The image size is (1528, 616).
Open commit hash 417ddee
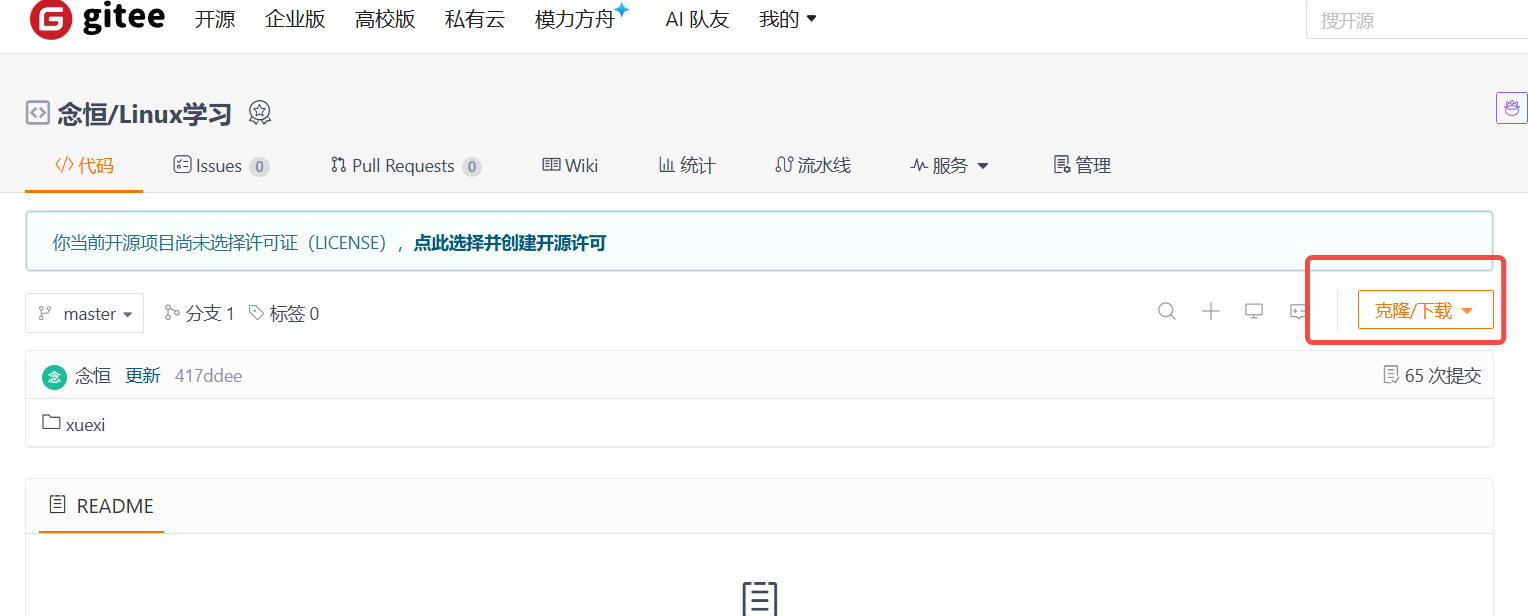click(x=208, y=376)
